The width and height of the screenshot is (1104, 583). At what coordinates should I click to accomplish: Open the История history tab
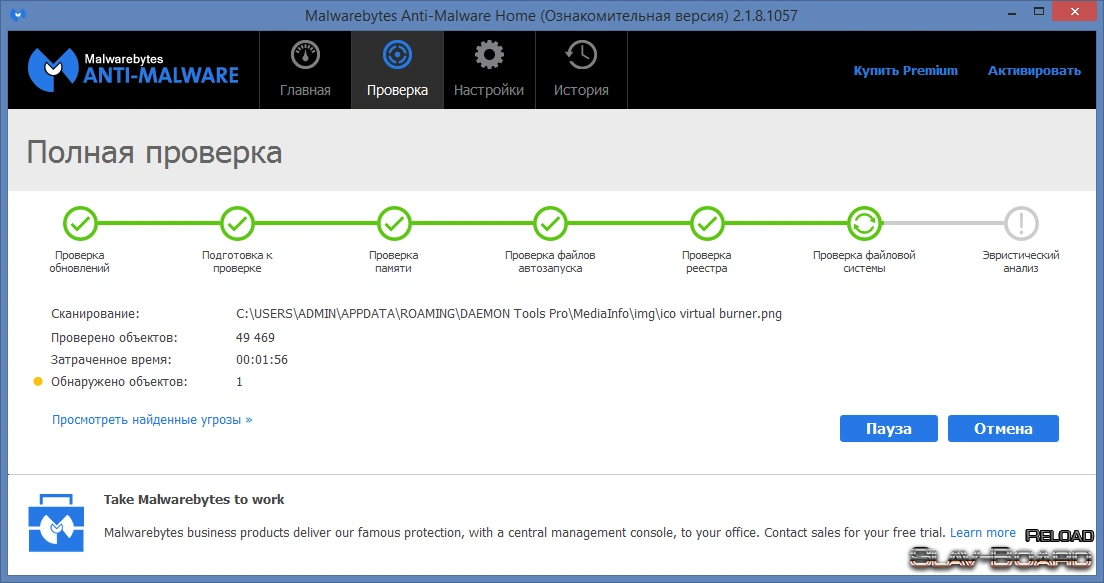[582, 70]
